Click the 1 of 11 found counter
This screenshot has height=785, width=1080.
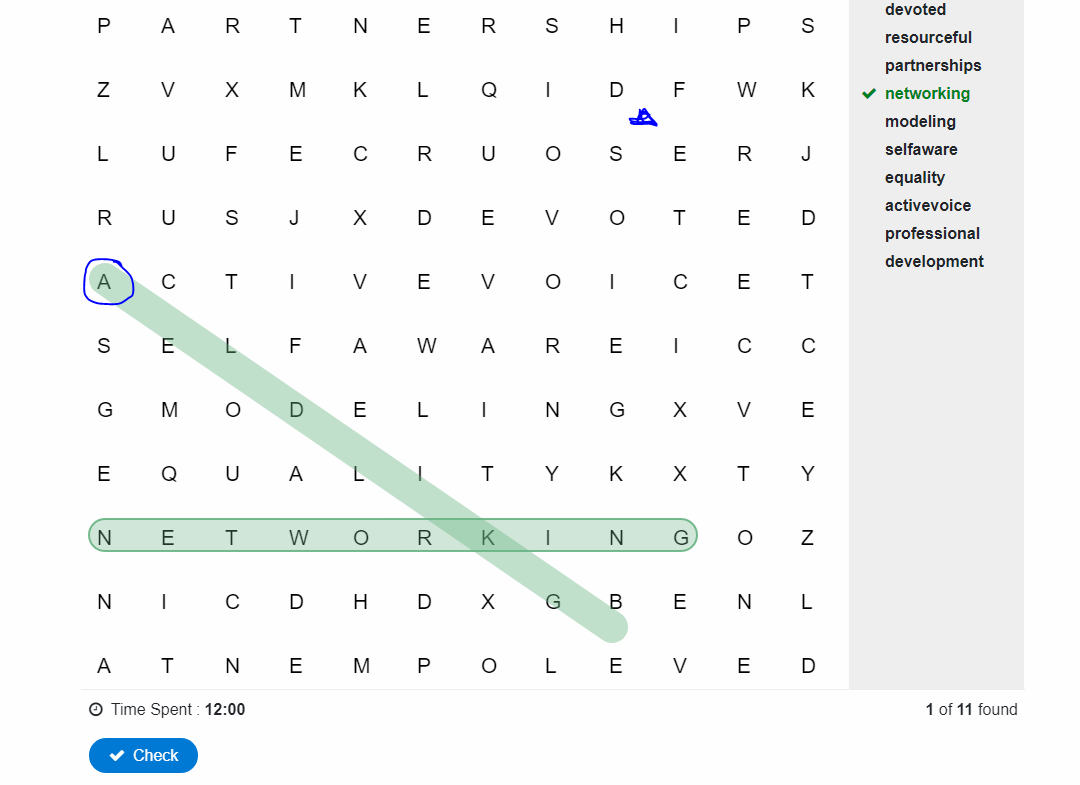click(971, 709)
